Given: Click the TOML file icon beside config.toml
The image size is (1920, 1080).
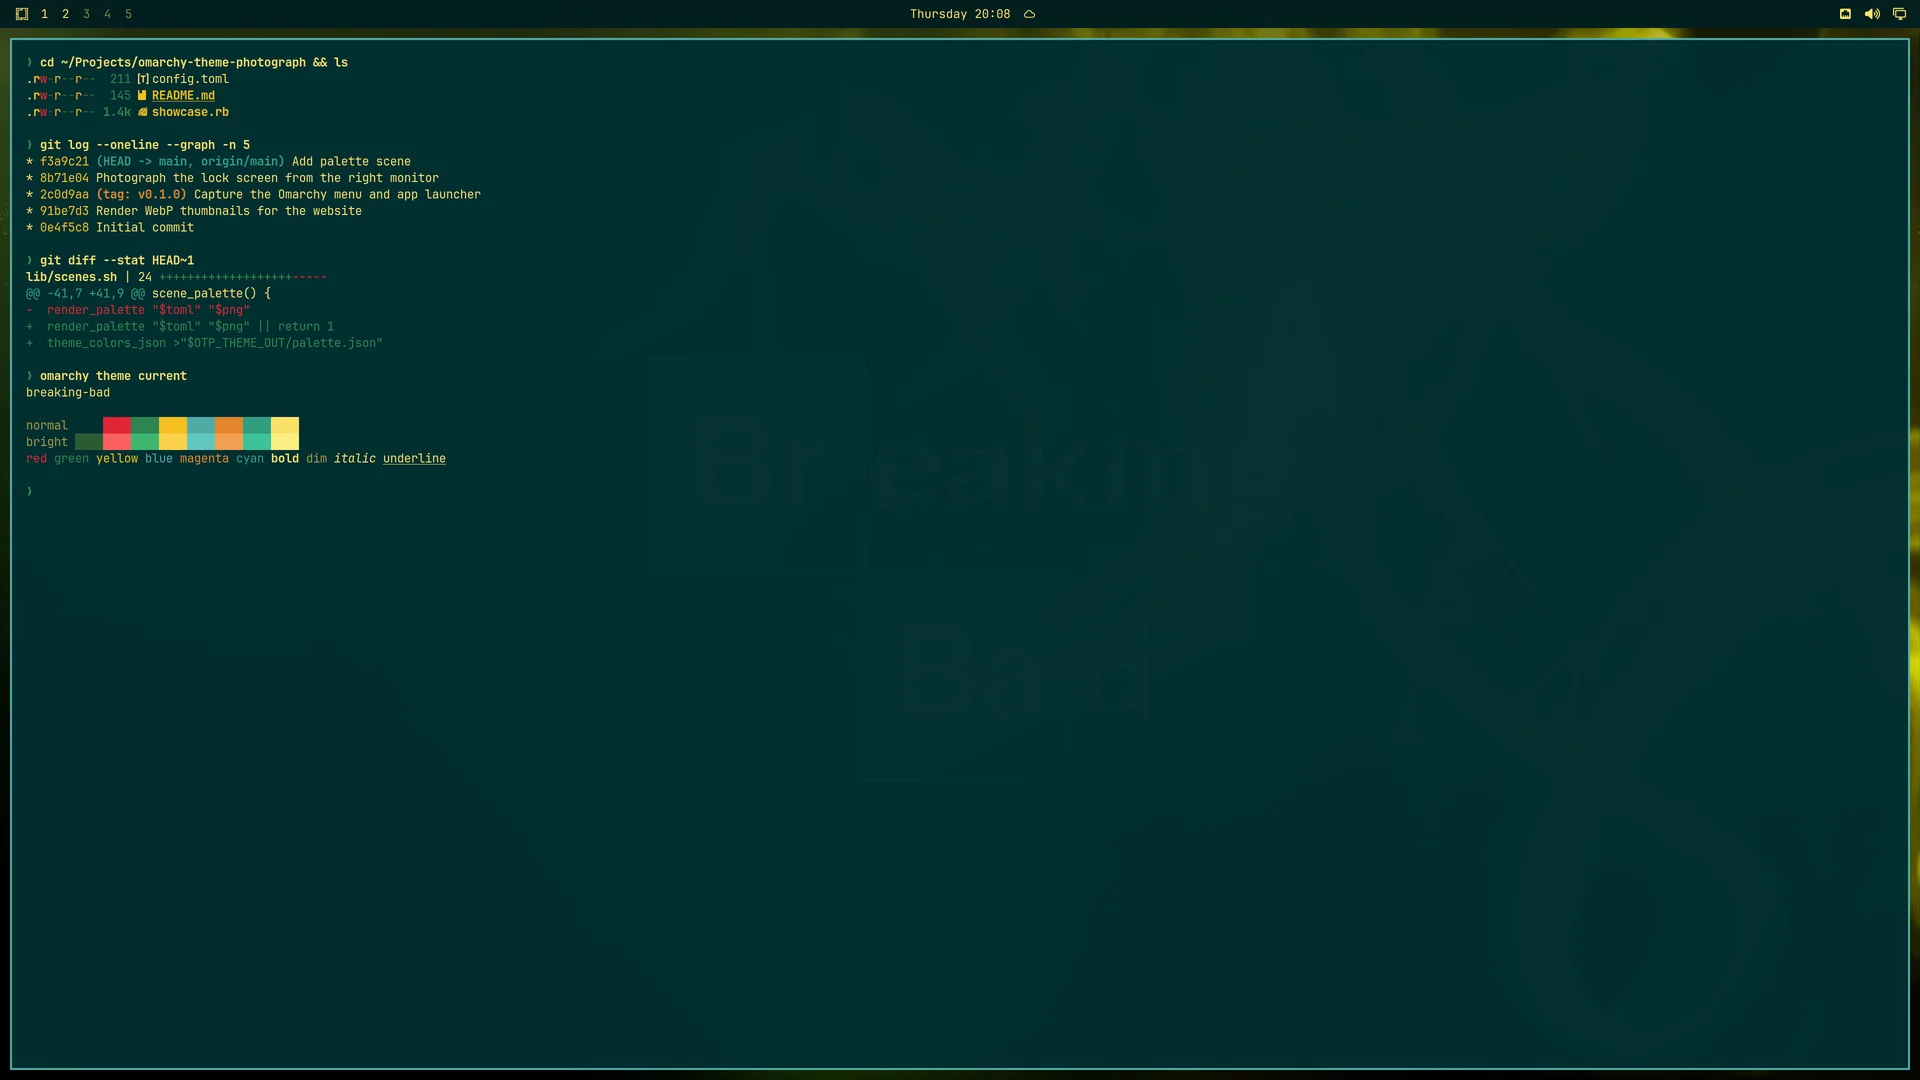Looking at the screenshot, I should point(143,79).
